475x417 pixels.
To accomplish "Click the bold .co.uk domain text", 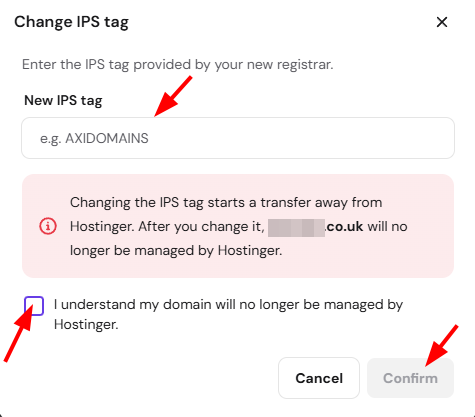I will 344,227.
